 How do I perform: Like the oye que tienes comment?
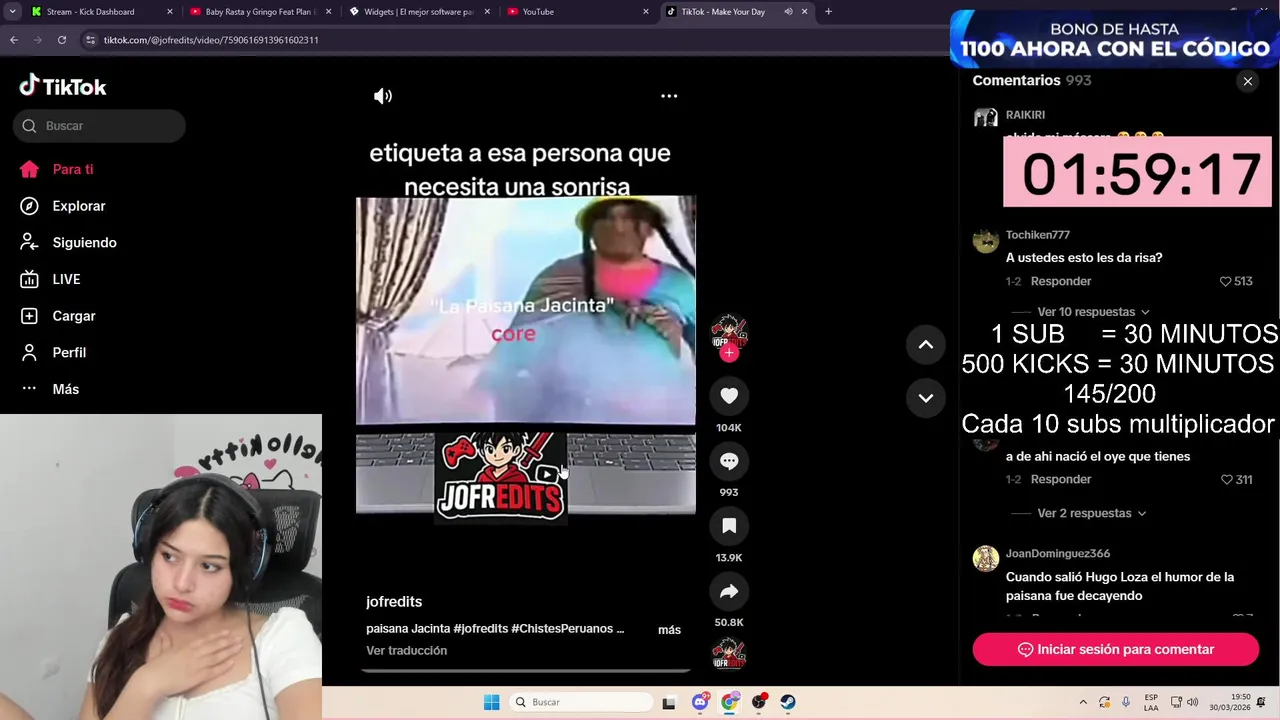tap(1226, 479)
